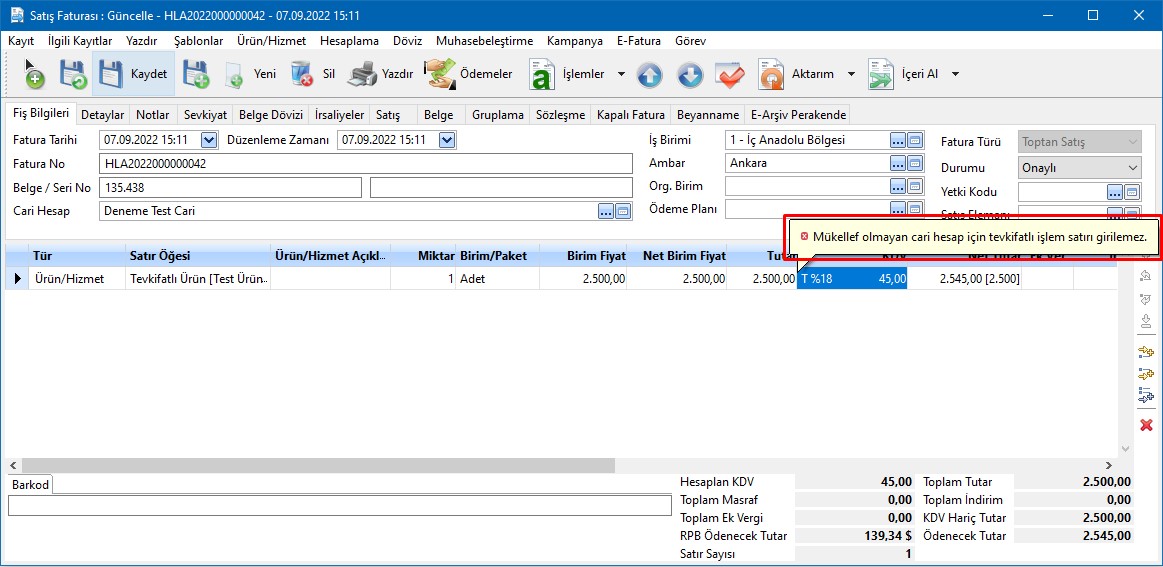
Task: Print the invoice using Yazdır icon
Action: 380,74
